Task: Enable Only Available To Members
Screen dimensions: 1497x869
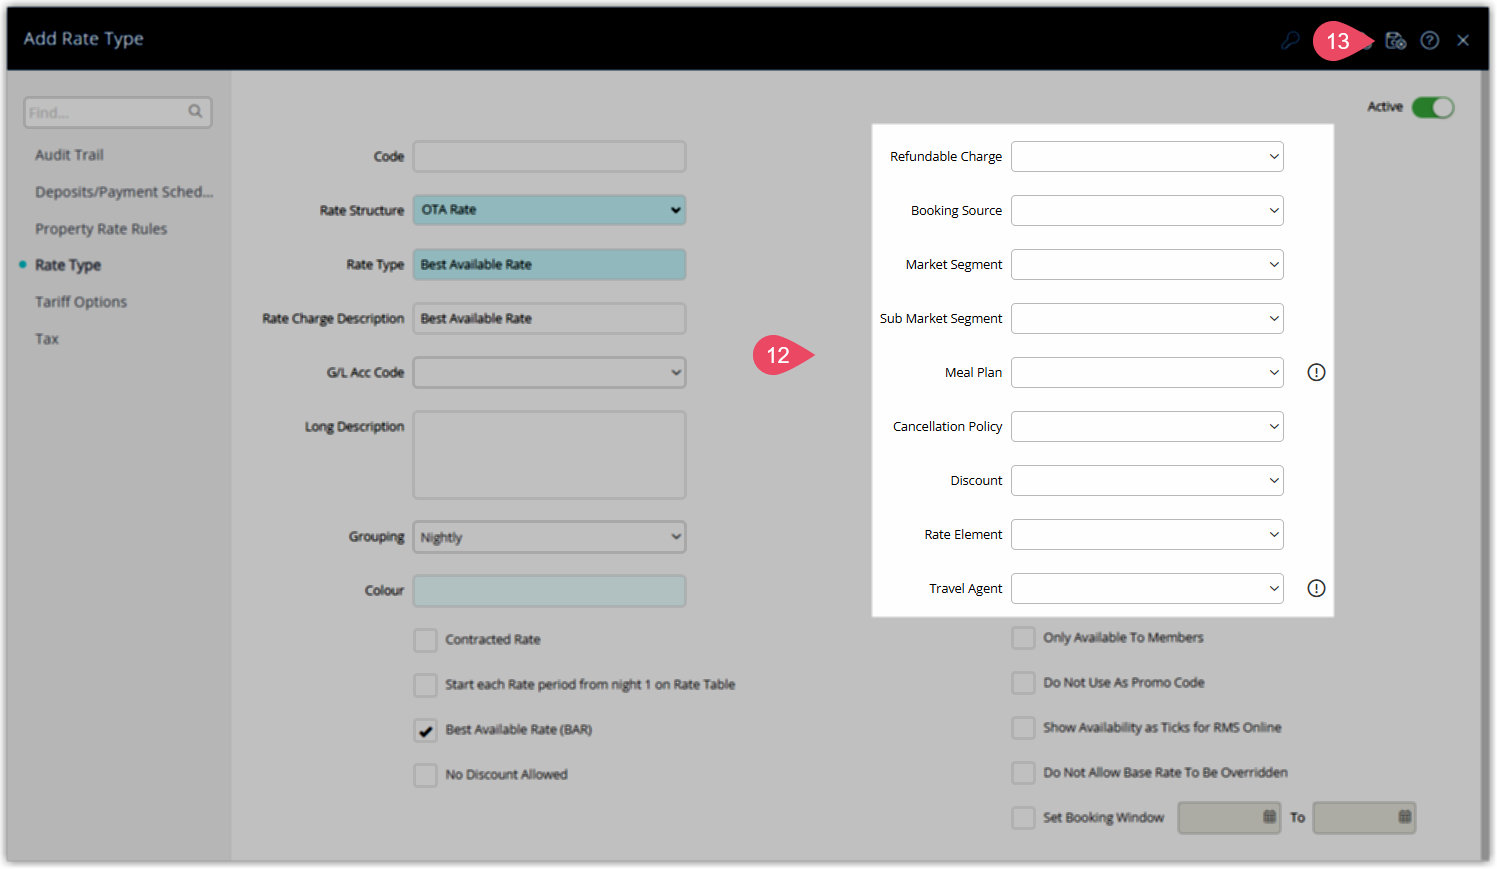Action: (x=1023, y=638)
